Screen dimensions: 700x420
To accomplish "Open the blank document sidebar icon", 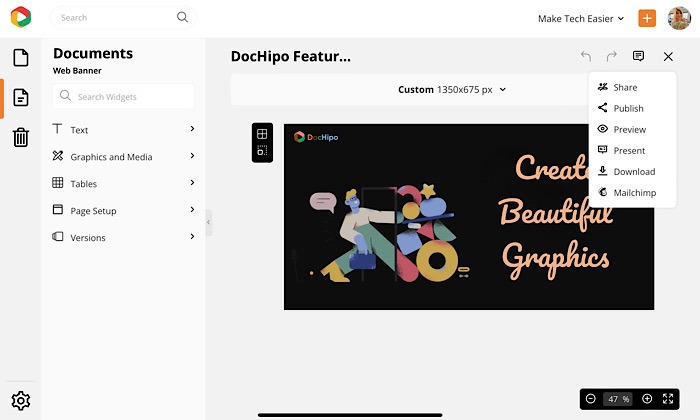I will coord(20,58).
